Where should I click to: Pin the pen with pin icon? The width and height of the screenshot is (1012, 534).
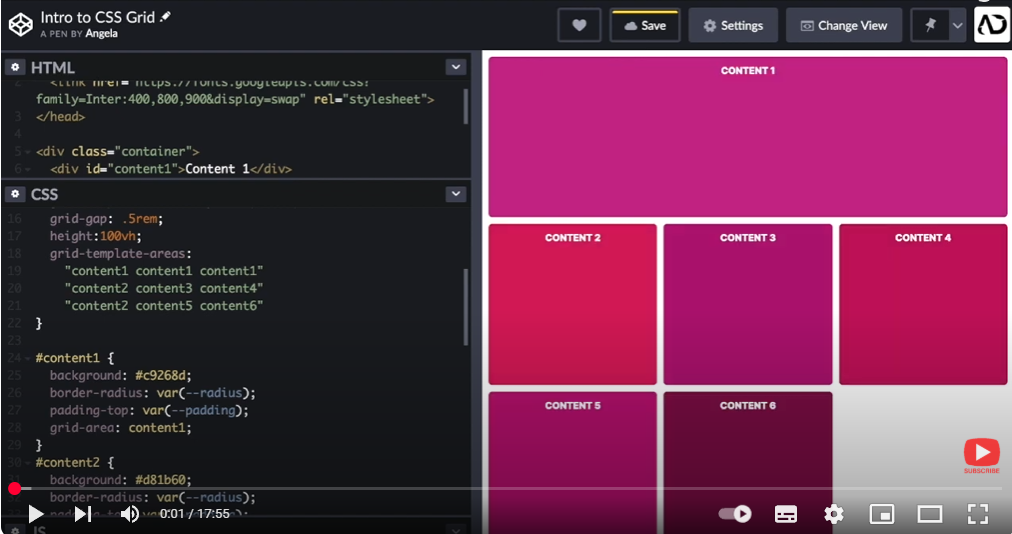930,25
